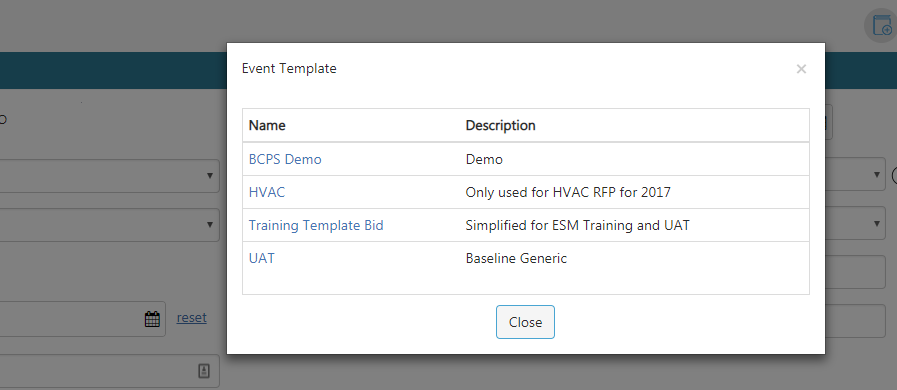Image resolution: width=897 pixels, height=390 pixels.
Task: Click the text field below right dropdowns
Action: [x=855, y=272]
